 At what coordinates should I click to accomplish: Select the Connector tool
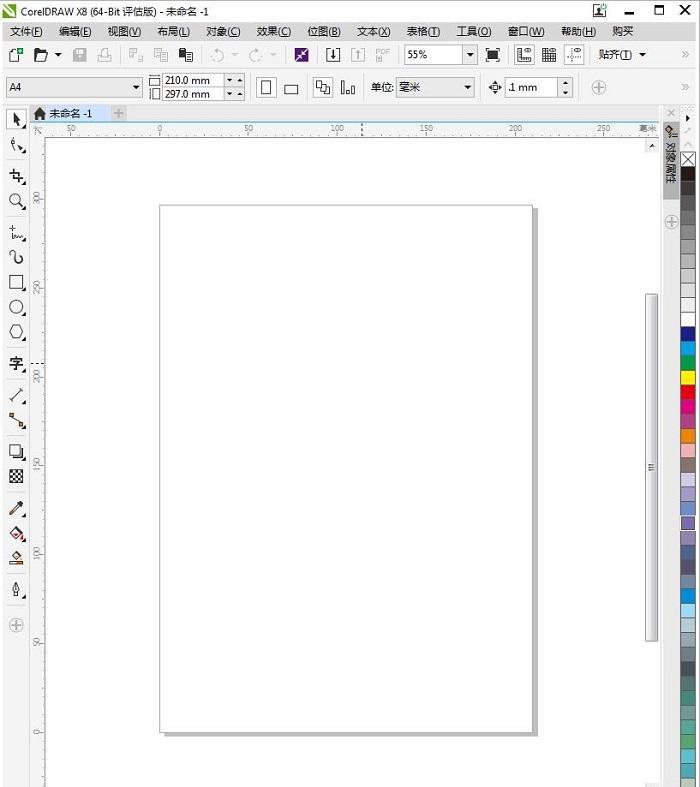coord(17,421)
